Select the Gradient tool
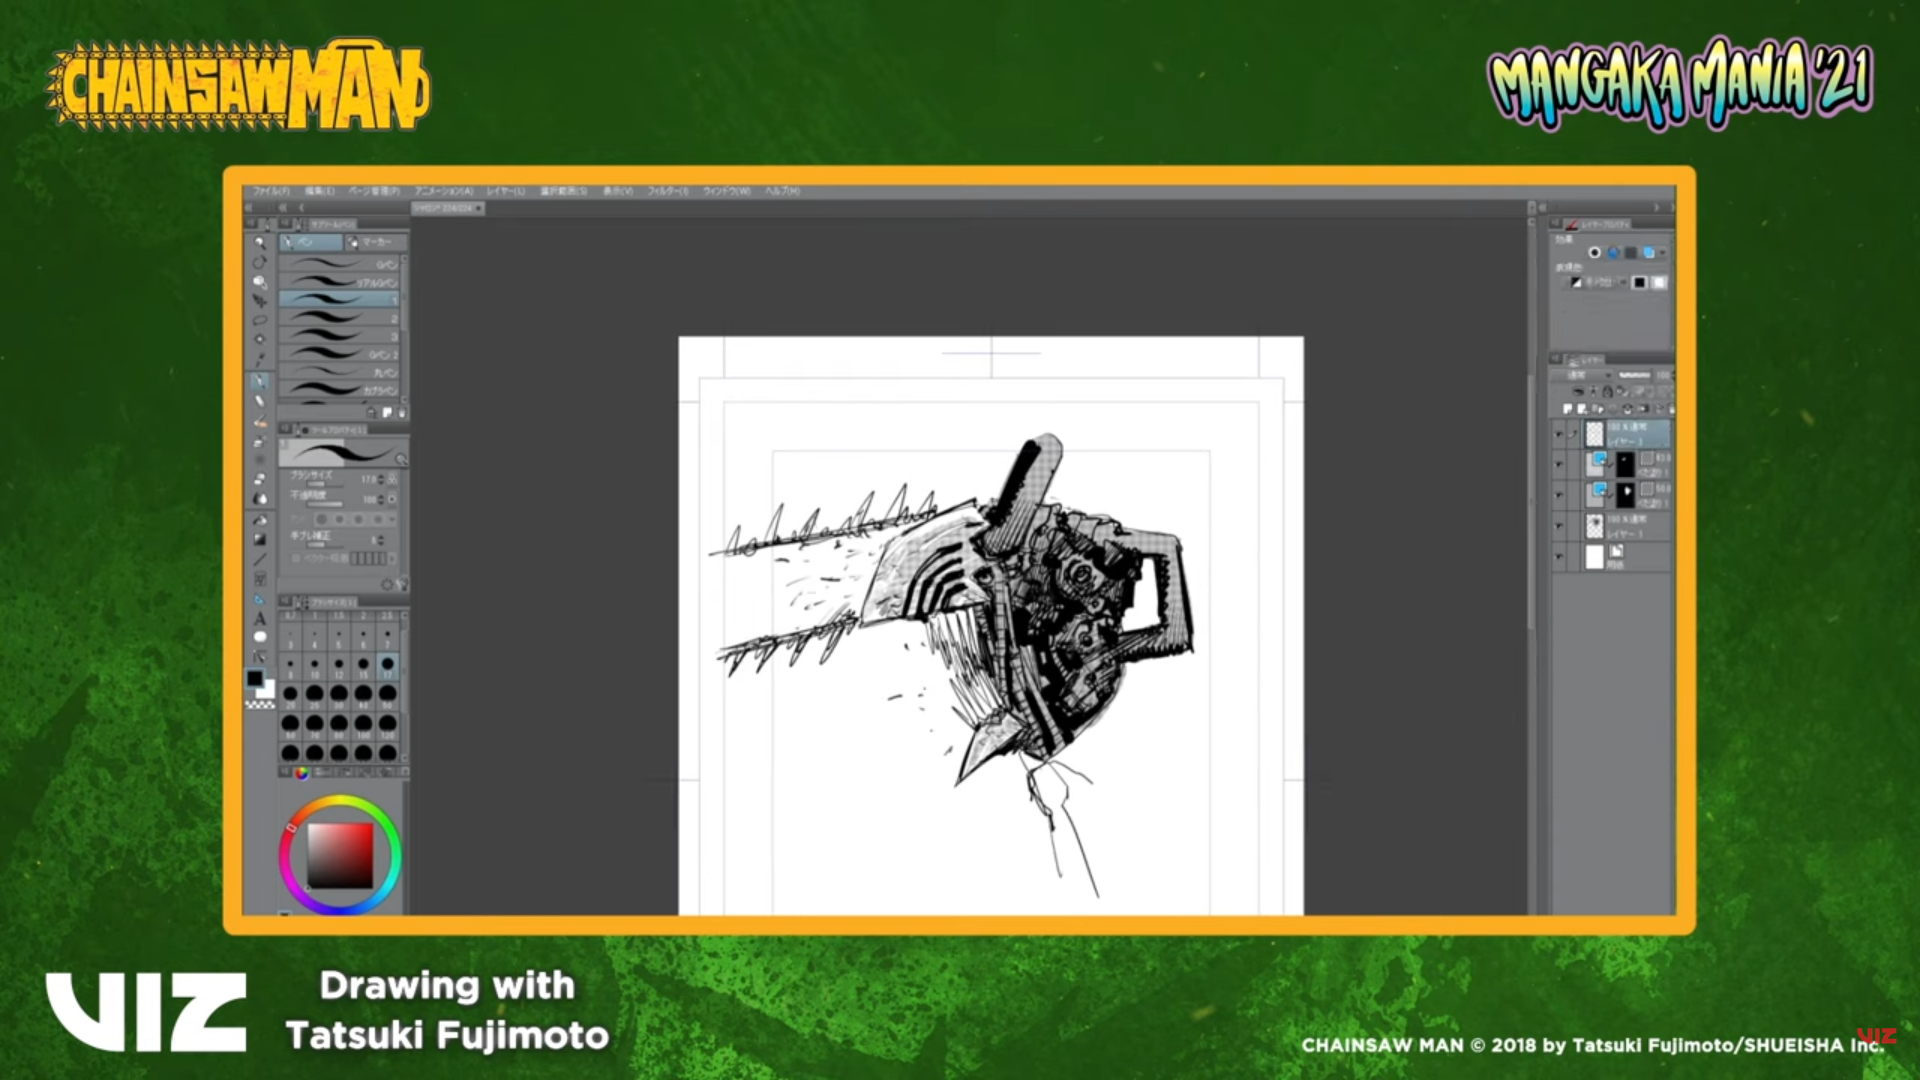The width and height of the screenshot is (1920, 1080). (x=259, y=539)
